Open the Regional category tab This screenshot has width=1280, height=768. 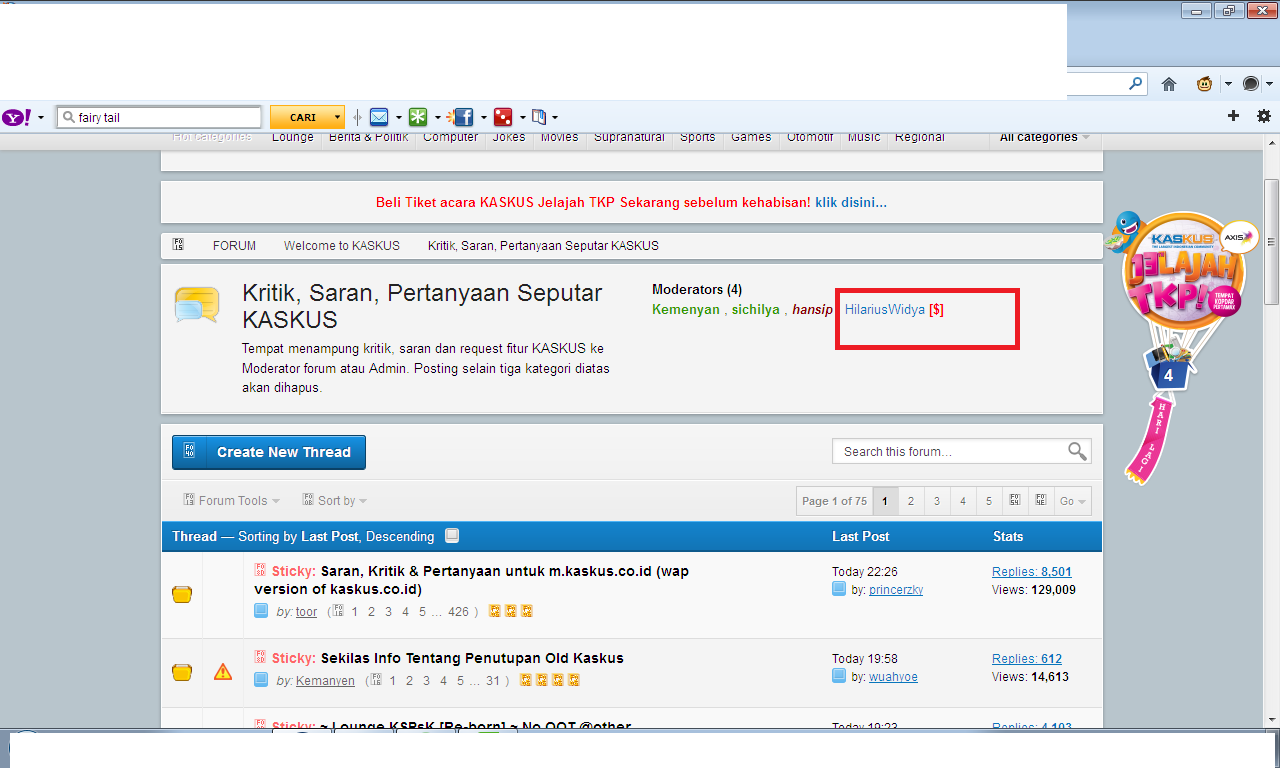click(920, 137)
